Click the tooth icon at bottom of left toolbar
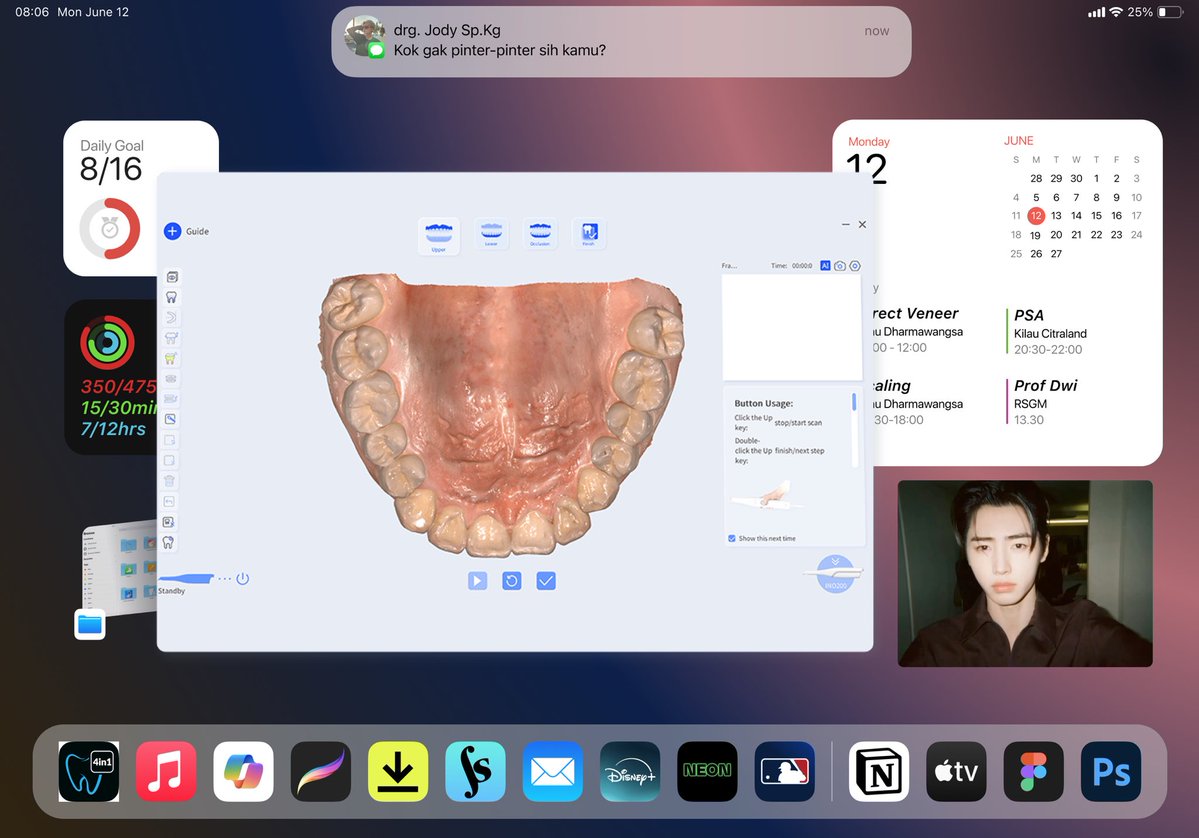Image resolution: width=1199 pixels, height=838 pixels. (x=168, y=542)
